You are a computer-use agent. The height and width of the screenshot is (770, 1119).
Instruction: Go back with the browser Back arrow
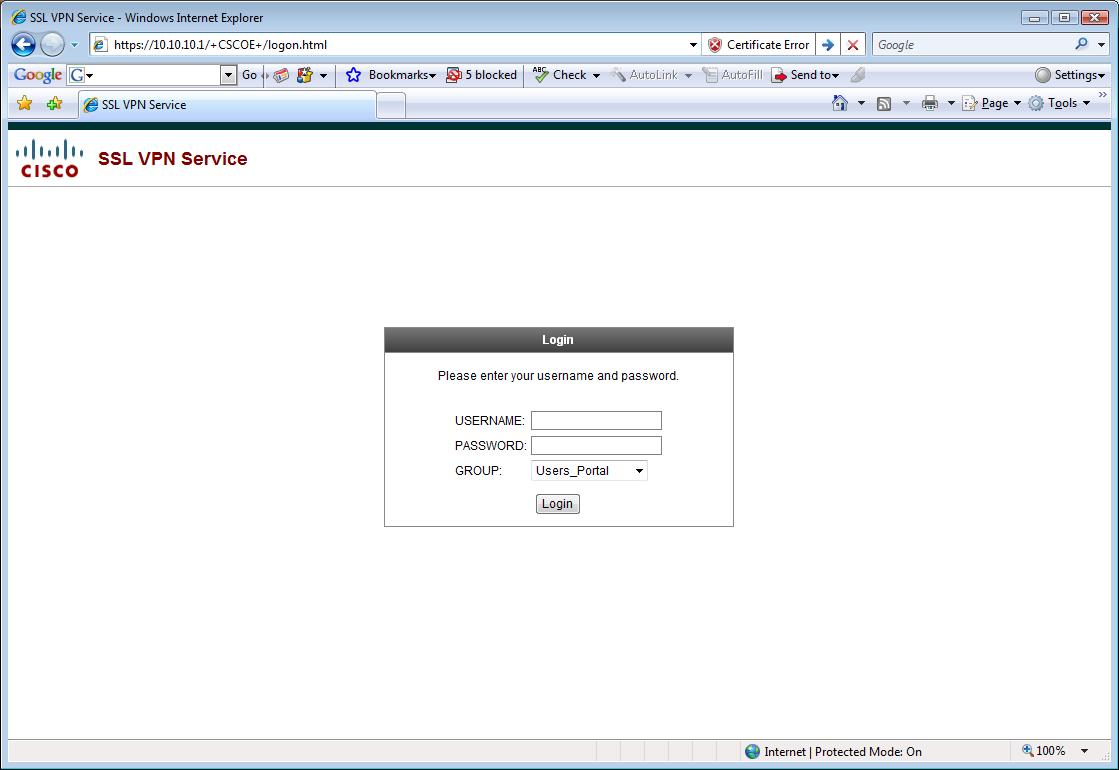23,44
